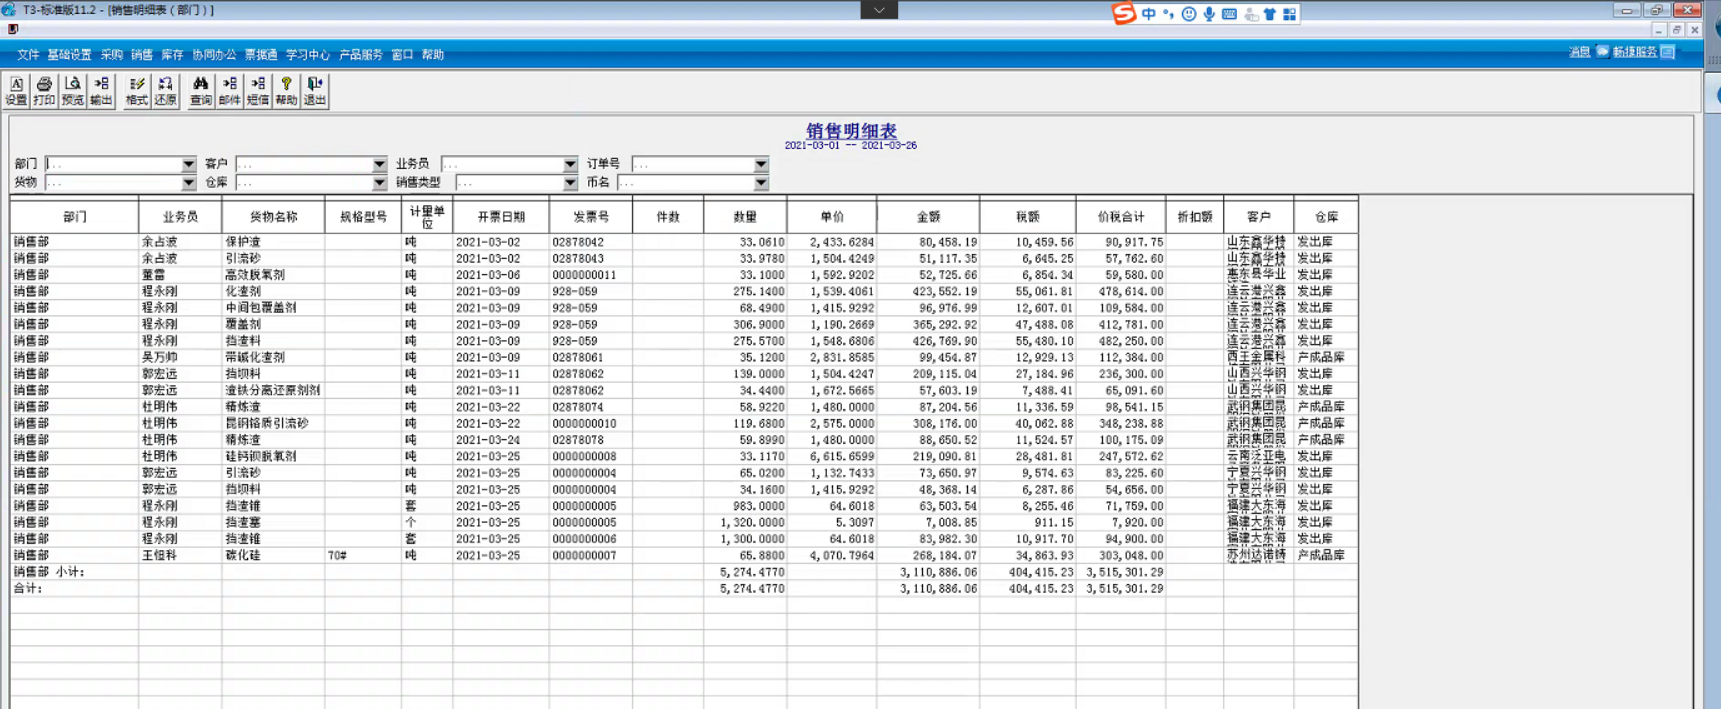The height and width of the screenshot is (709, 1721).
Task: Open the 采购 menu
Action: [x=111, y=55]
